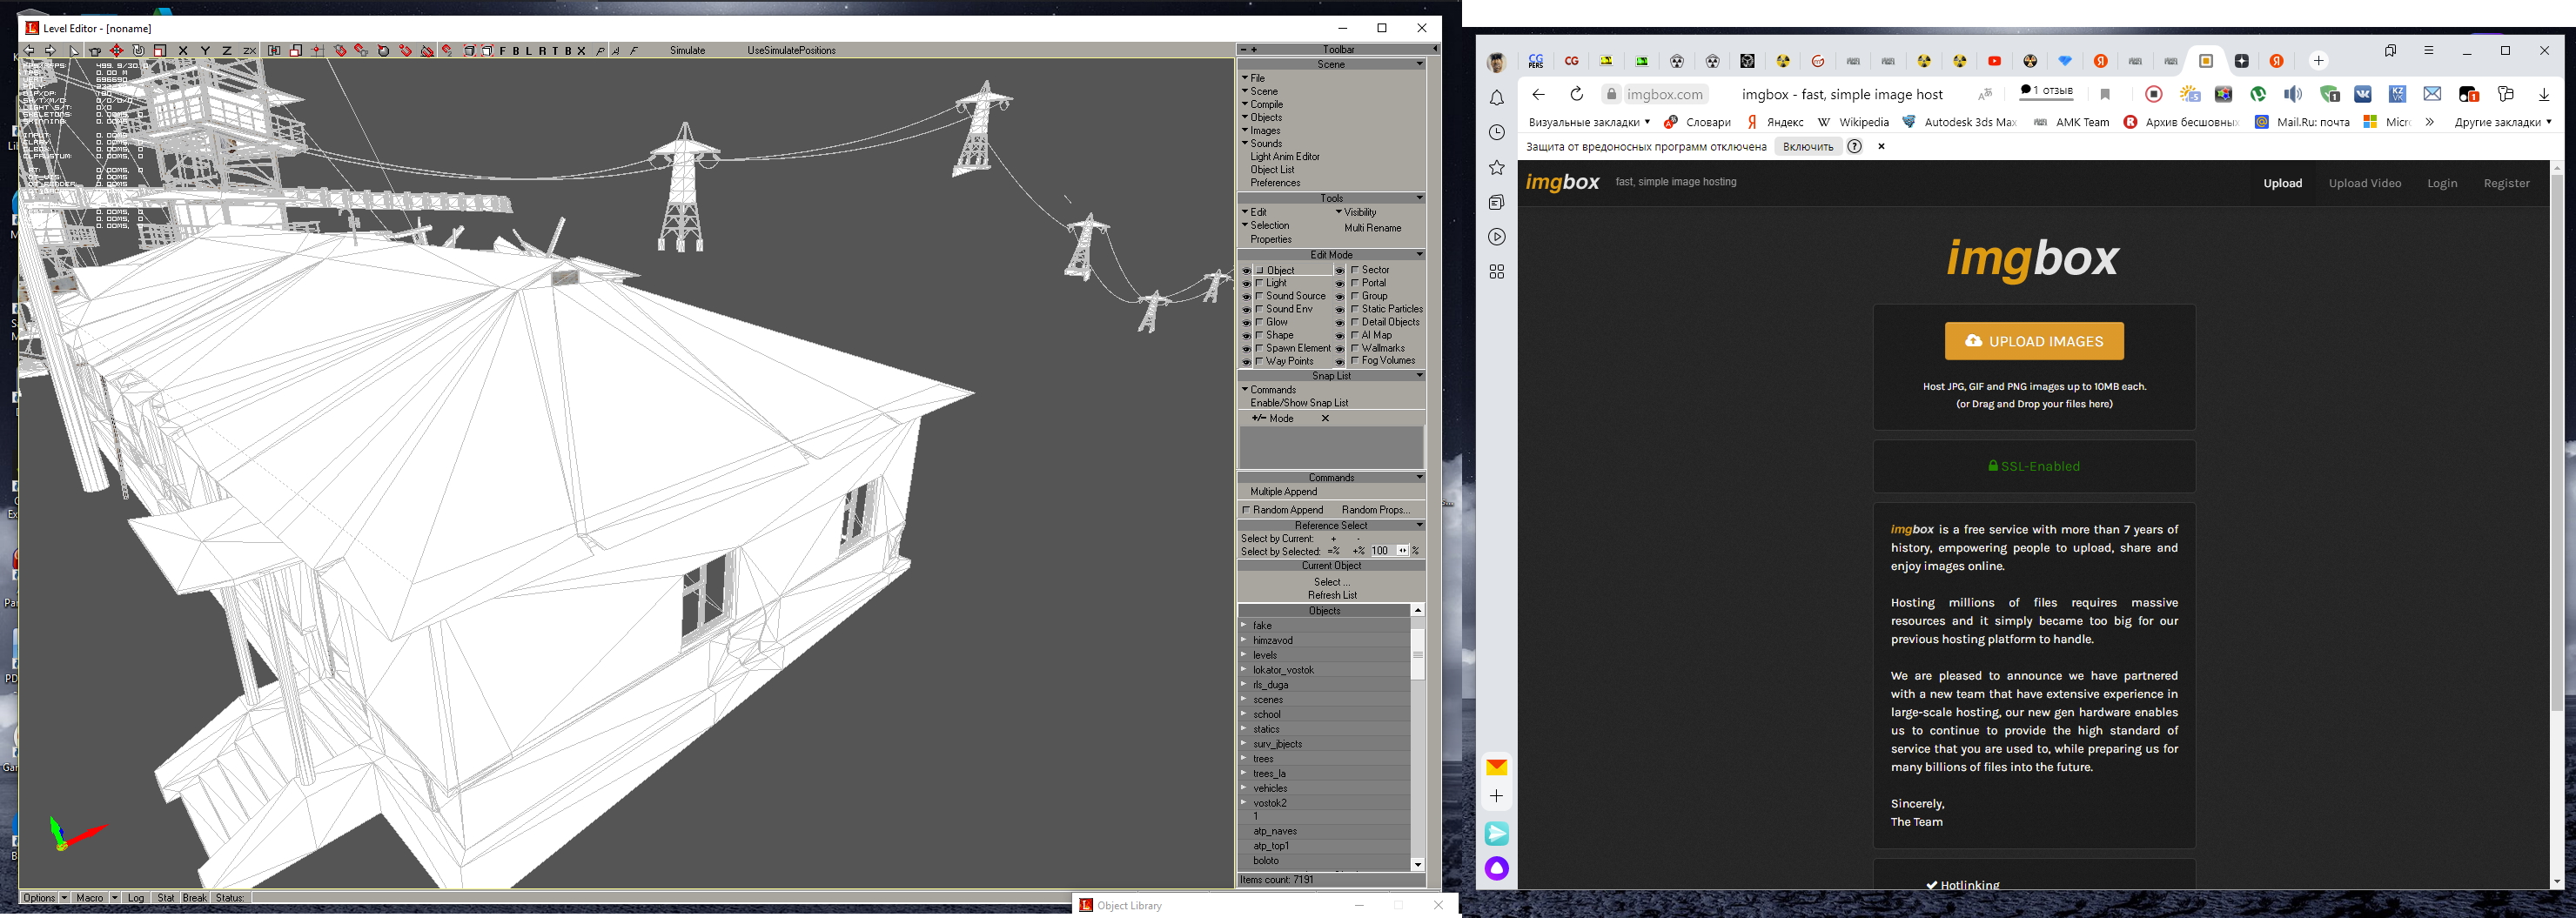This screenshot has width=2576, height=918.
Task: Click Refresh List under Current Object
Action: tap(1332, 595)
